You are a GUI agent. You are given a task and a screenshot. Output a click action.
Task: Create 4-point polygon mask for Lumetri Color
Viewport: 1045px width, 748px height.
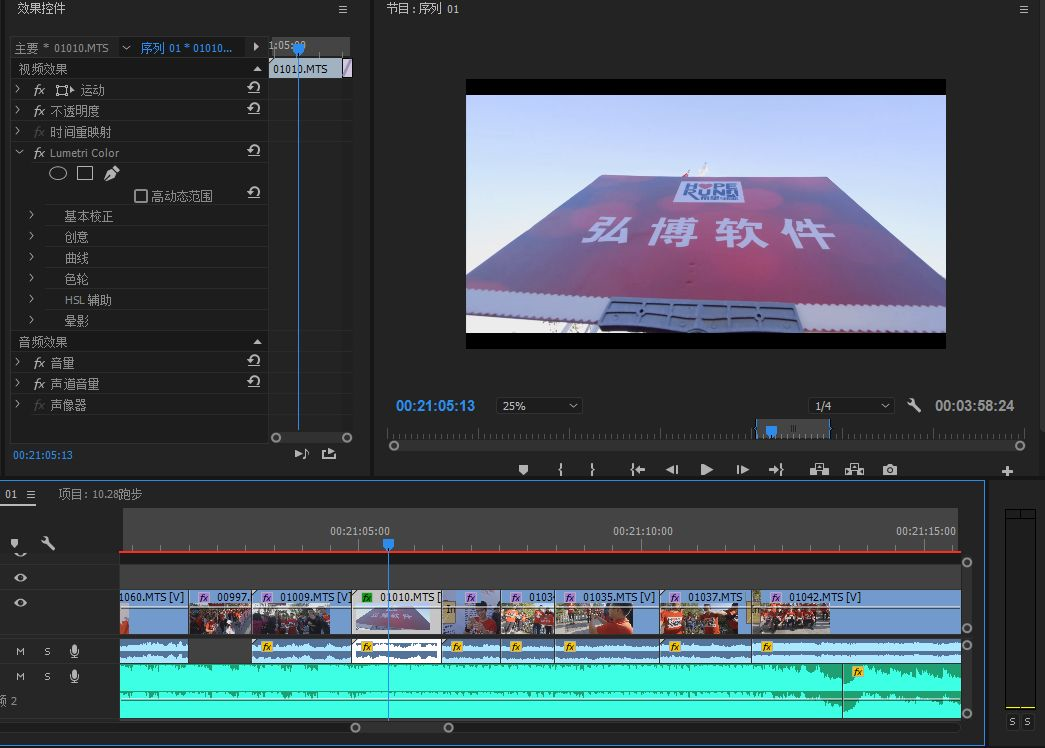85,173
